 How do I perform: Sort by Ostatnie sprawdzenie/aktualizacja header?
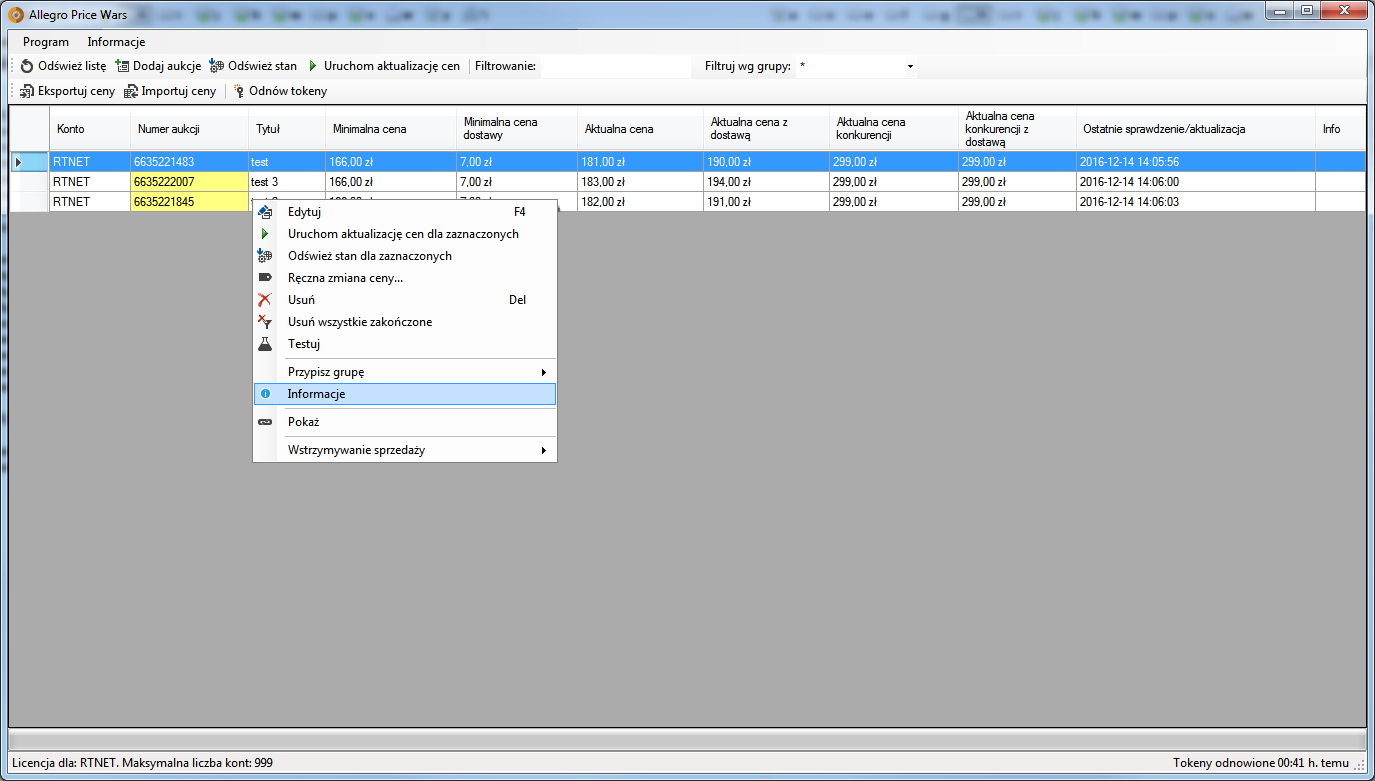coord(1196,129)
